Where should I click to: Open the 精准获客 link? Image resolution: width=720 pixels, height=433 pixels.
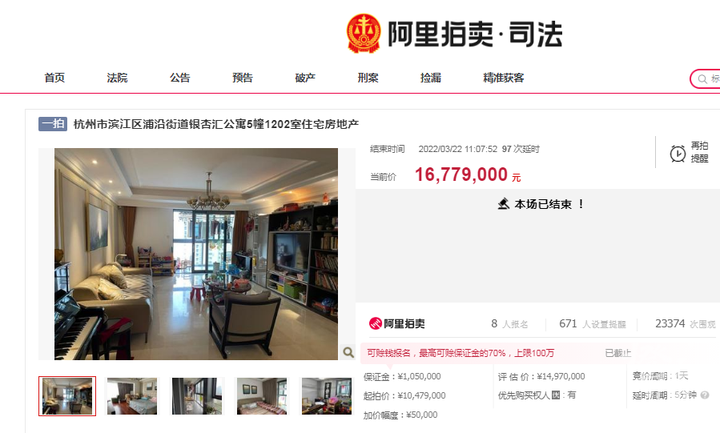504,78
